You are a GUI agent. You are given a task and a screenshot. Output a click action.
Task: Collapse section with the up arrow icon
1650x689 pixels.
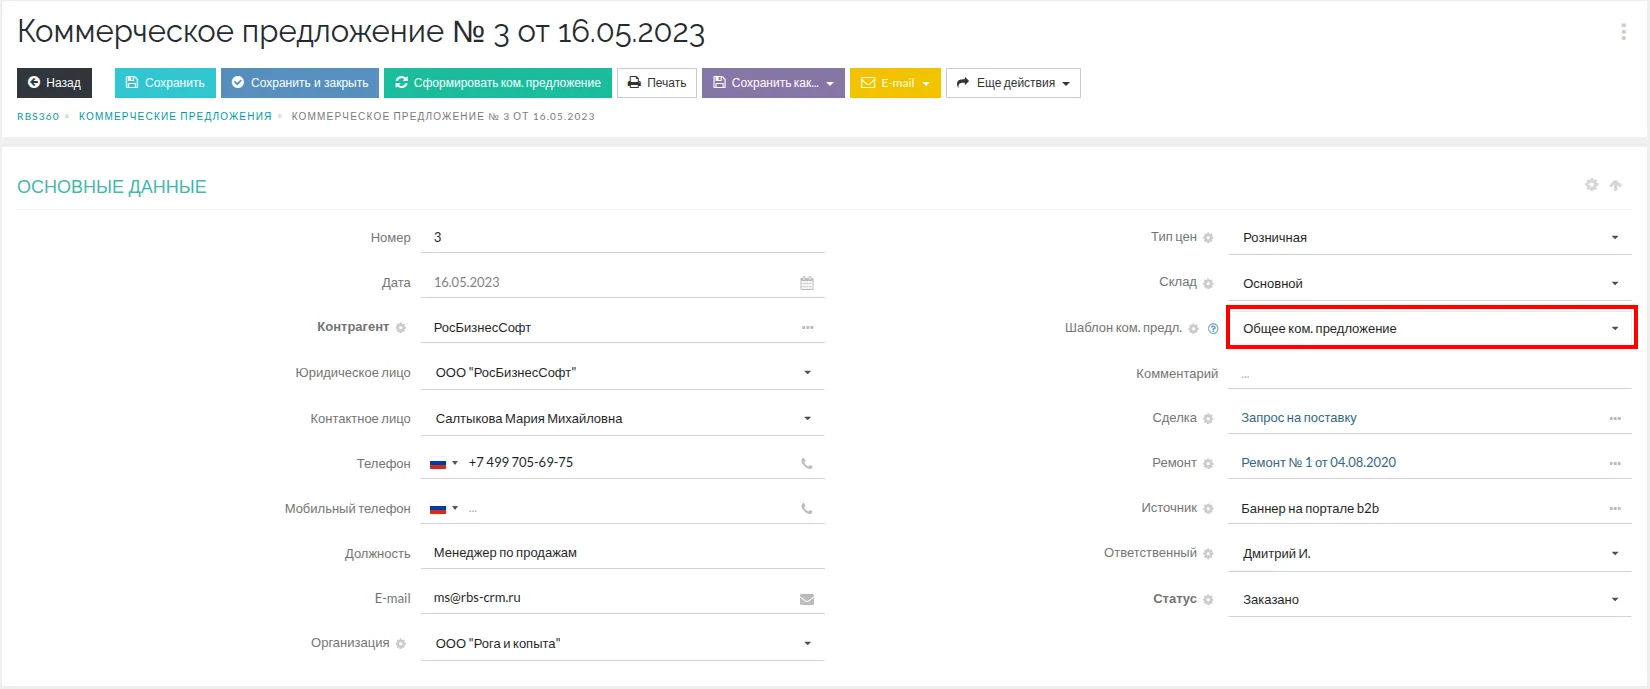pos(1615,185)
